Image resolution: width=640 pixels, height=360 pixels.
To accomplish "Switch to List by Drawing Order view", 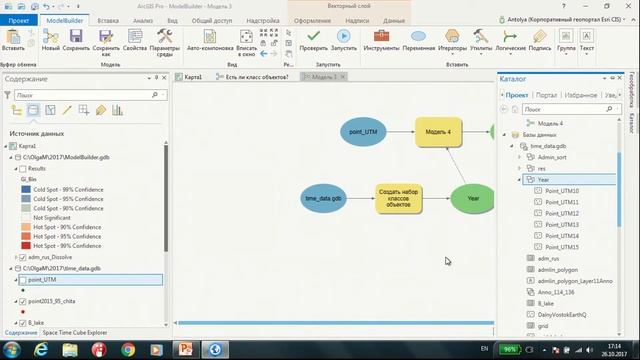I will [16, 110].
